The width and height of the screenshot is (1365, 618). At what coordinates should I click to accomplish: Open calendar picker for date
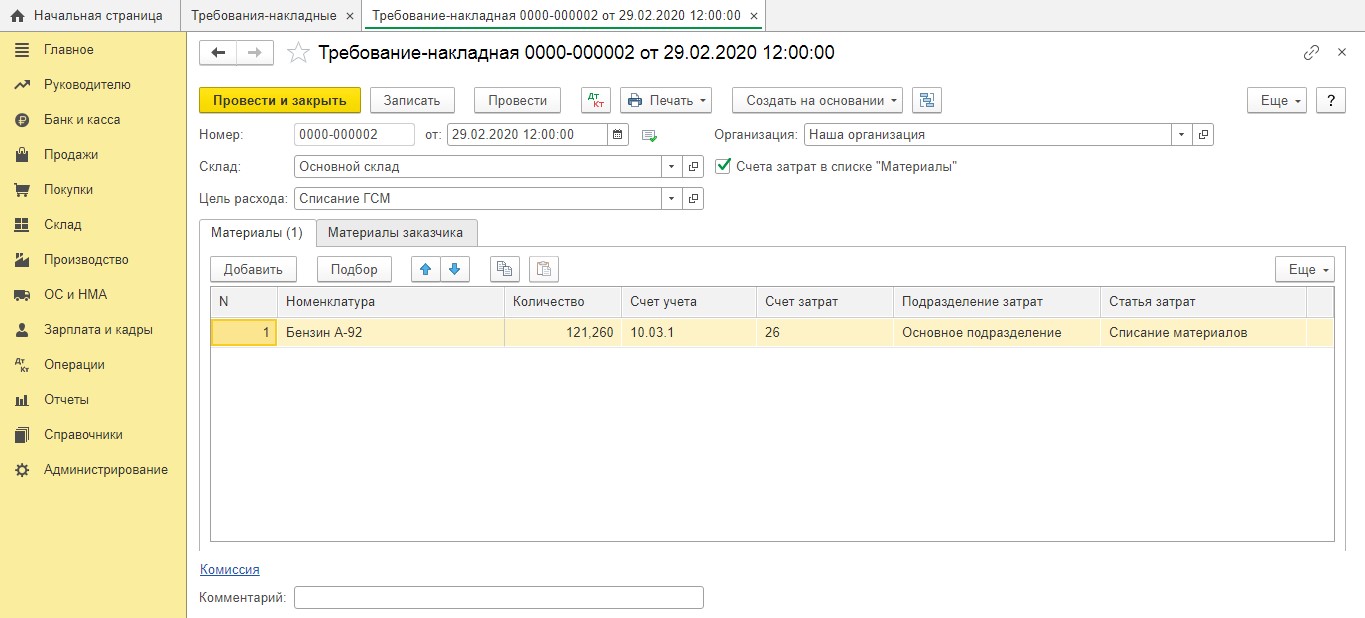coord(618,134)
